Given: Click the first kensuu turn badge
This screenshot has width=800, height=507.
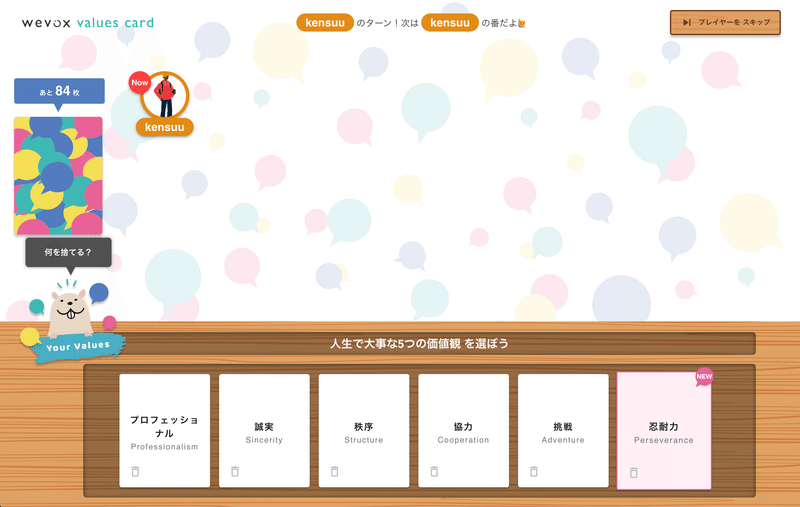Looking at the screenshot, I should click(x=325, y=22).
